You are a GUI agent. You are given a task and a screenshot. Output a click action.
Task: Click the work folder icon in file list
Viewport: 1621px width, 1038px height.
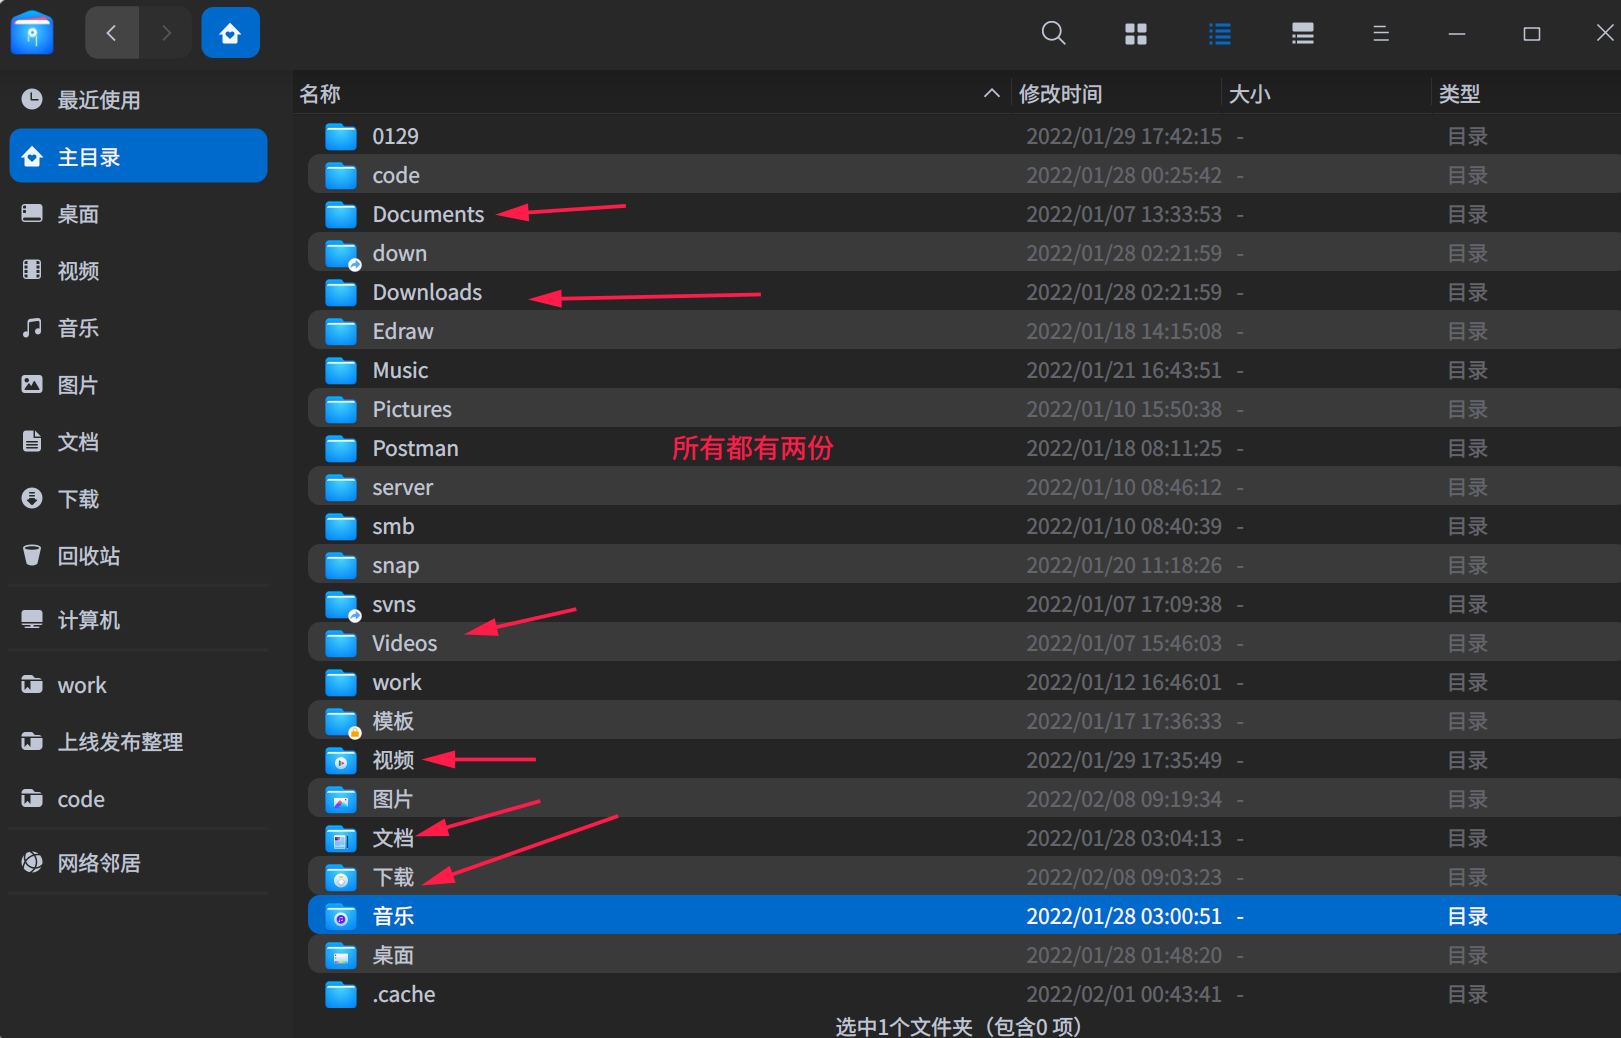[x=341, y=682]
